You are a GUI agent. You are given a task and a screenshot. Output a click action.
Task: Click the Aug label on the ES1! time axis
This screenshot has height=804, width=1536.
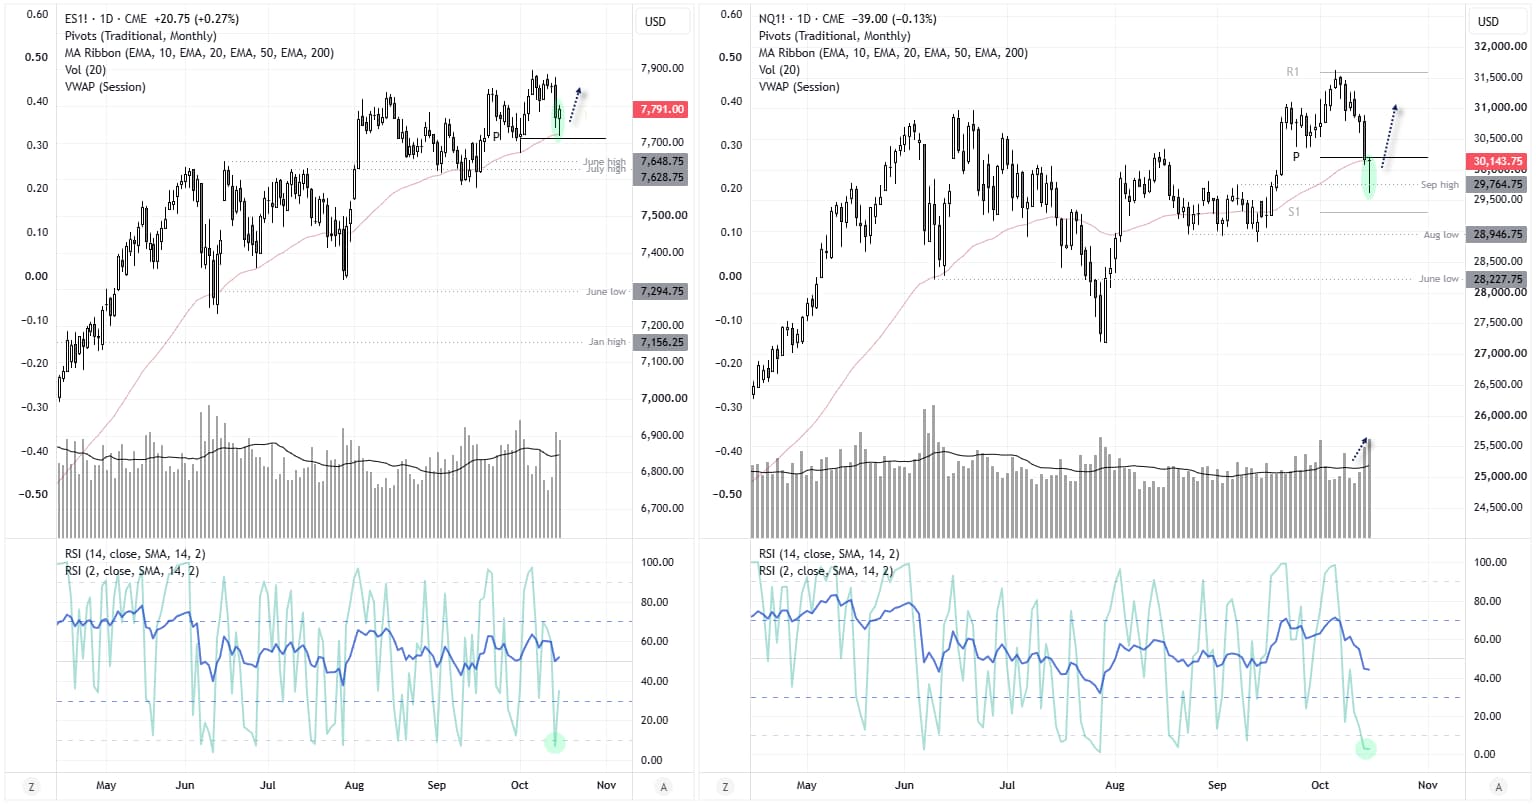coord(355,786)
